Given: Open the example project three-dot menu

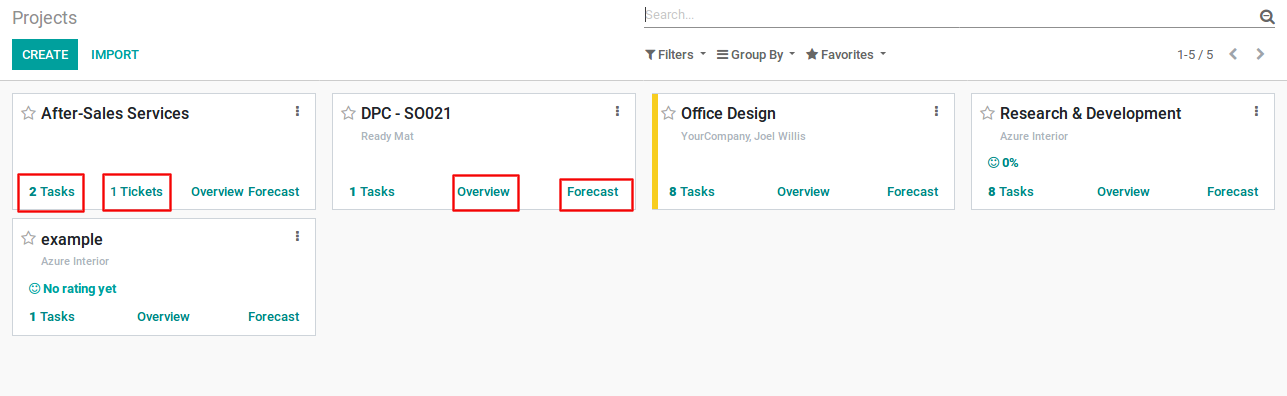Looking at the screenshot, I should [297, 237].
